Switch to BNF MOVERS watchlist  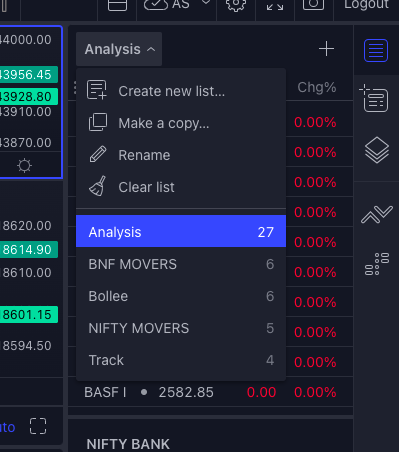[x=181, y=264]
